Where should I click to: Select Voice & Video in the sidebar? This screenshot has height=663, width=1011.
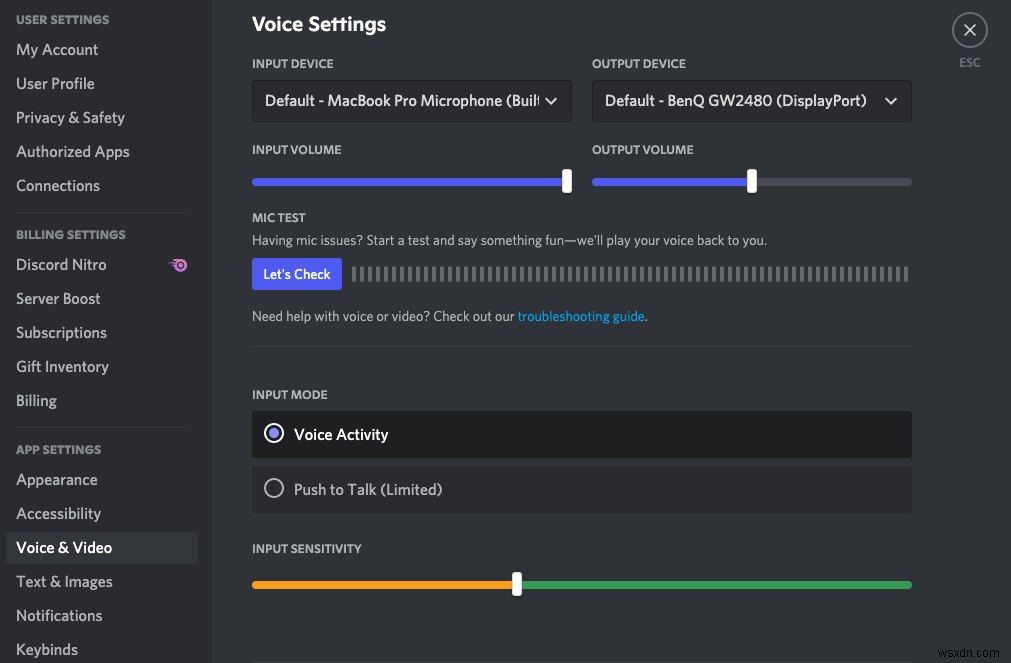pos(63,547)
